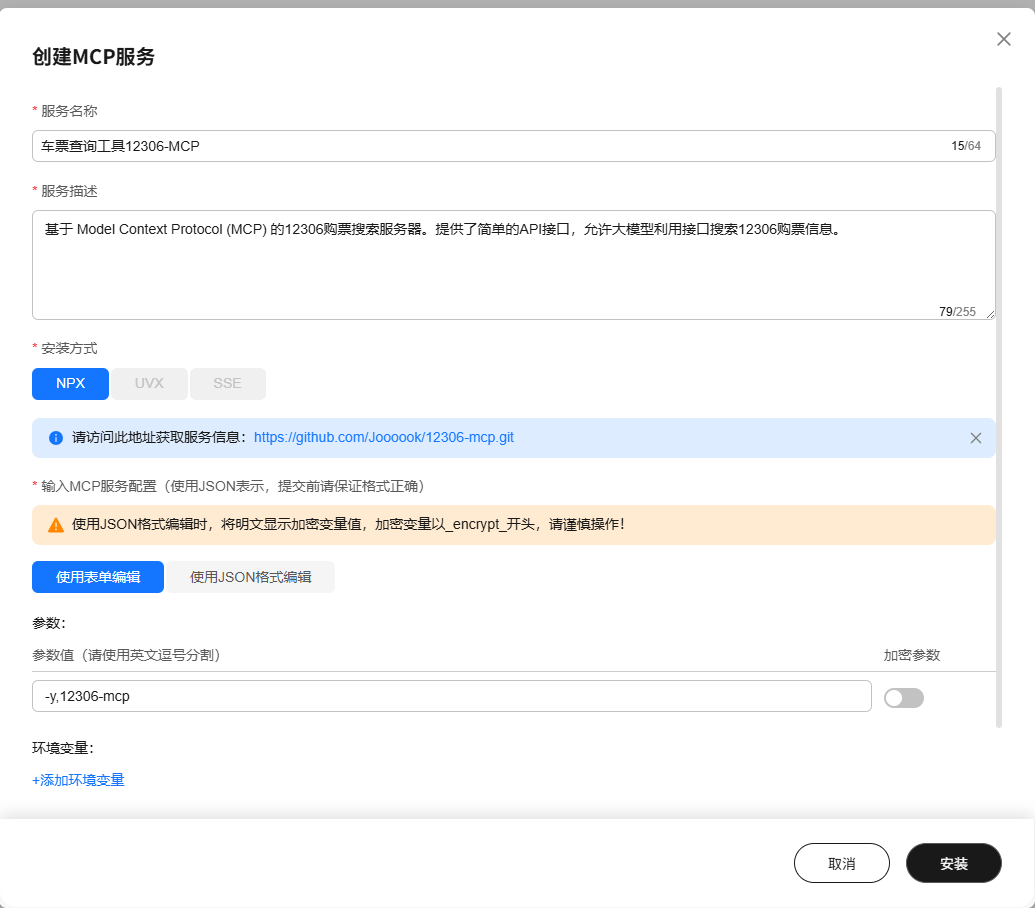Select NPX install method
The width and height of the screenshot is (1035, 908).
pos(71,383)
